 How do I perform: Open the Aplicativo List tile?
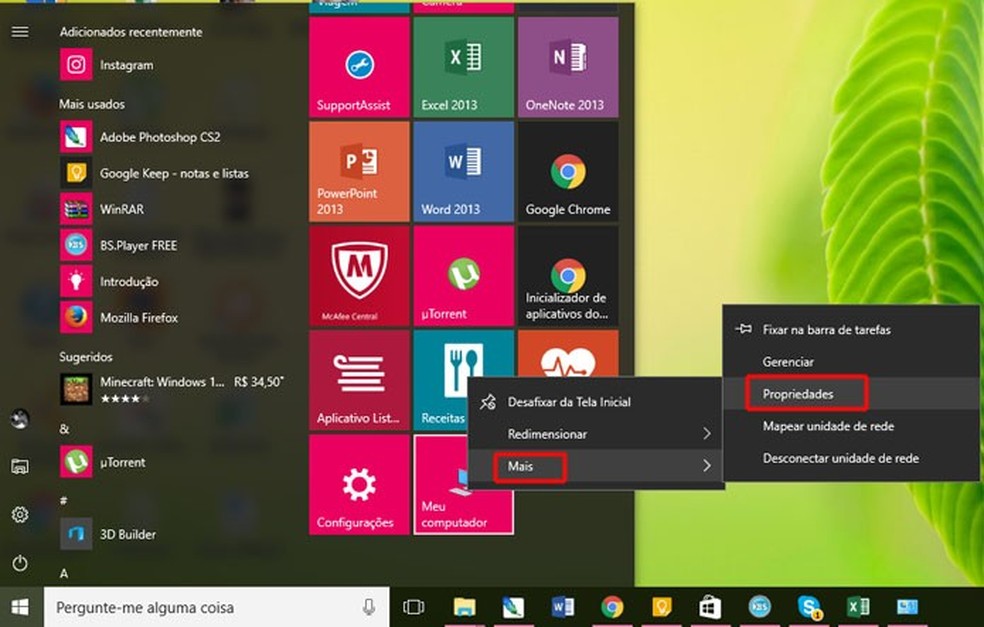359,380
